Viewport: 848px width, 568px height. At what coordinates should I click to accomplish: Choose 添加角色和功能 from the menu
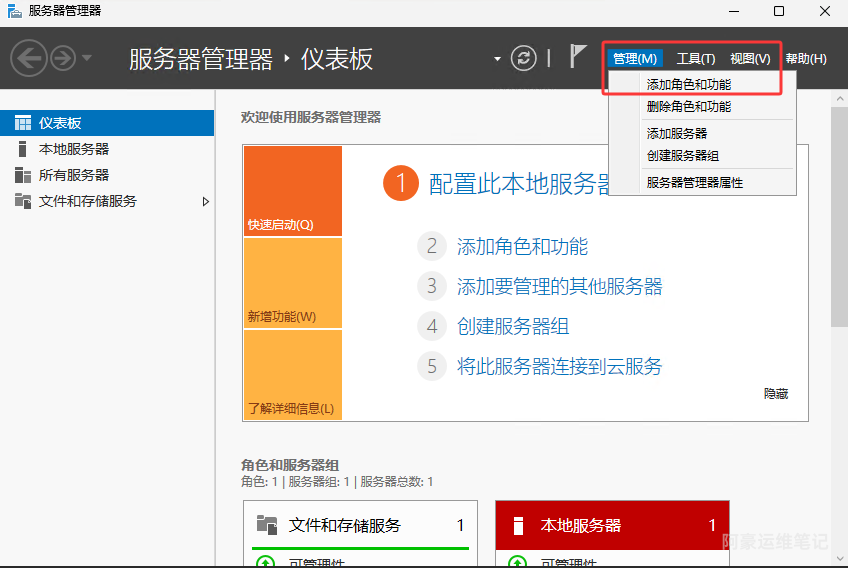[702, 84]
